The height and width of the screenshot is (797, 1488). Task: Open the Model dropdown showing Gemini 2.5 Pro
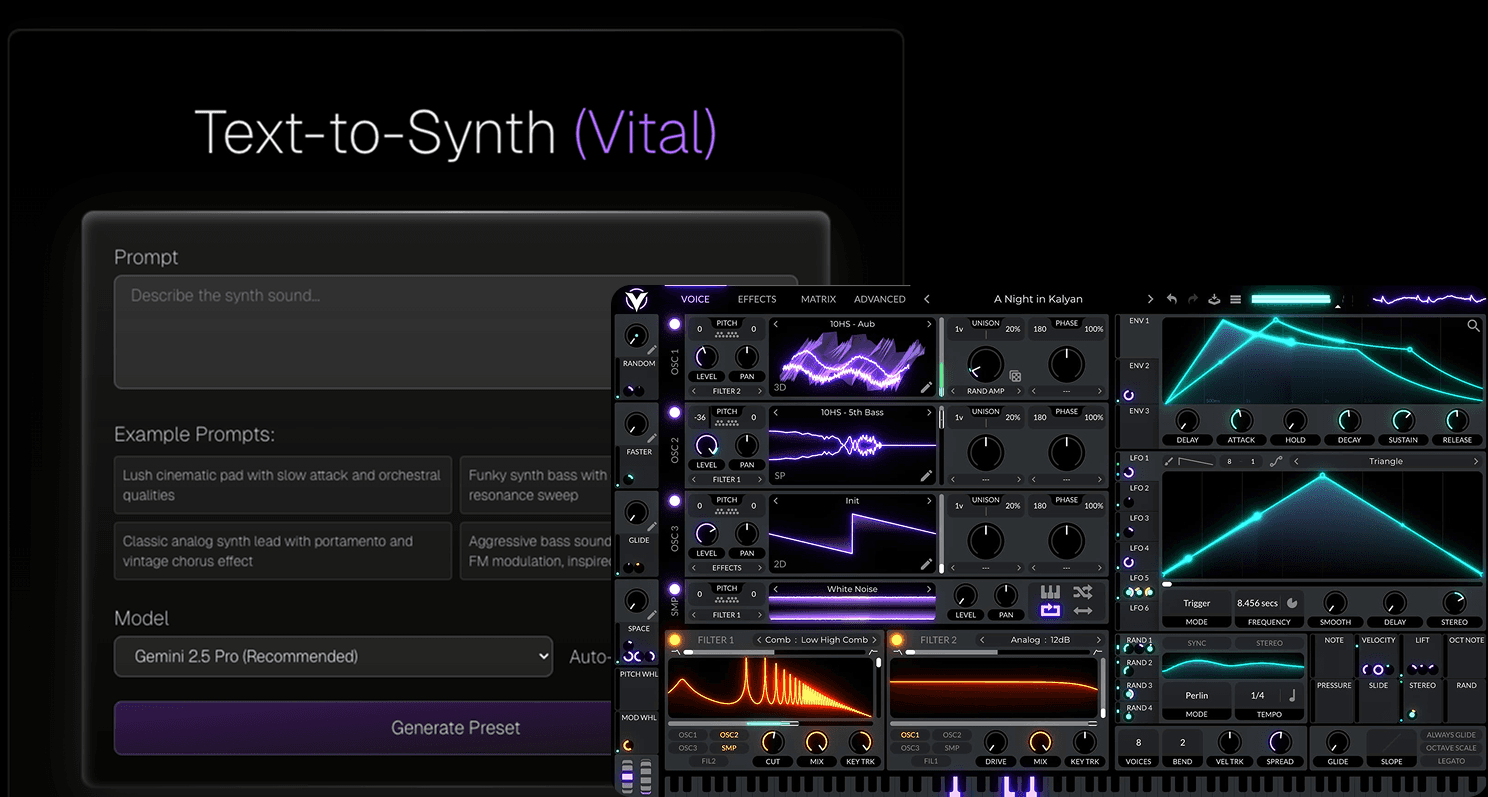[333, 656]
